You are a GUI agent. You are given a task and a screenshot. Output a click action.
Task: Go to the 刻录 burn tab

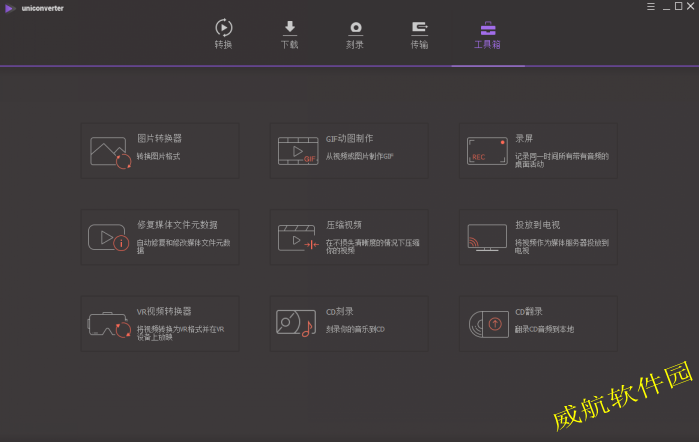pyautogui.click(x=355, y=34)
